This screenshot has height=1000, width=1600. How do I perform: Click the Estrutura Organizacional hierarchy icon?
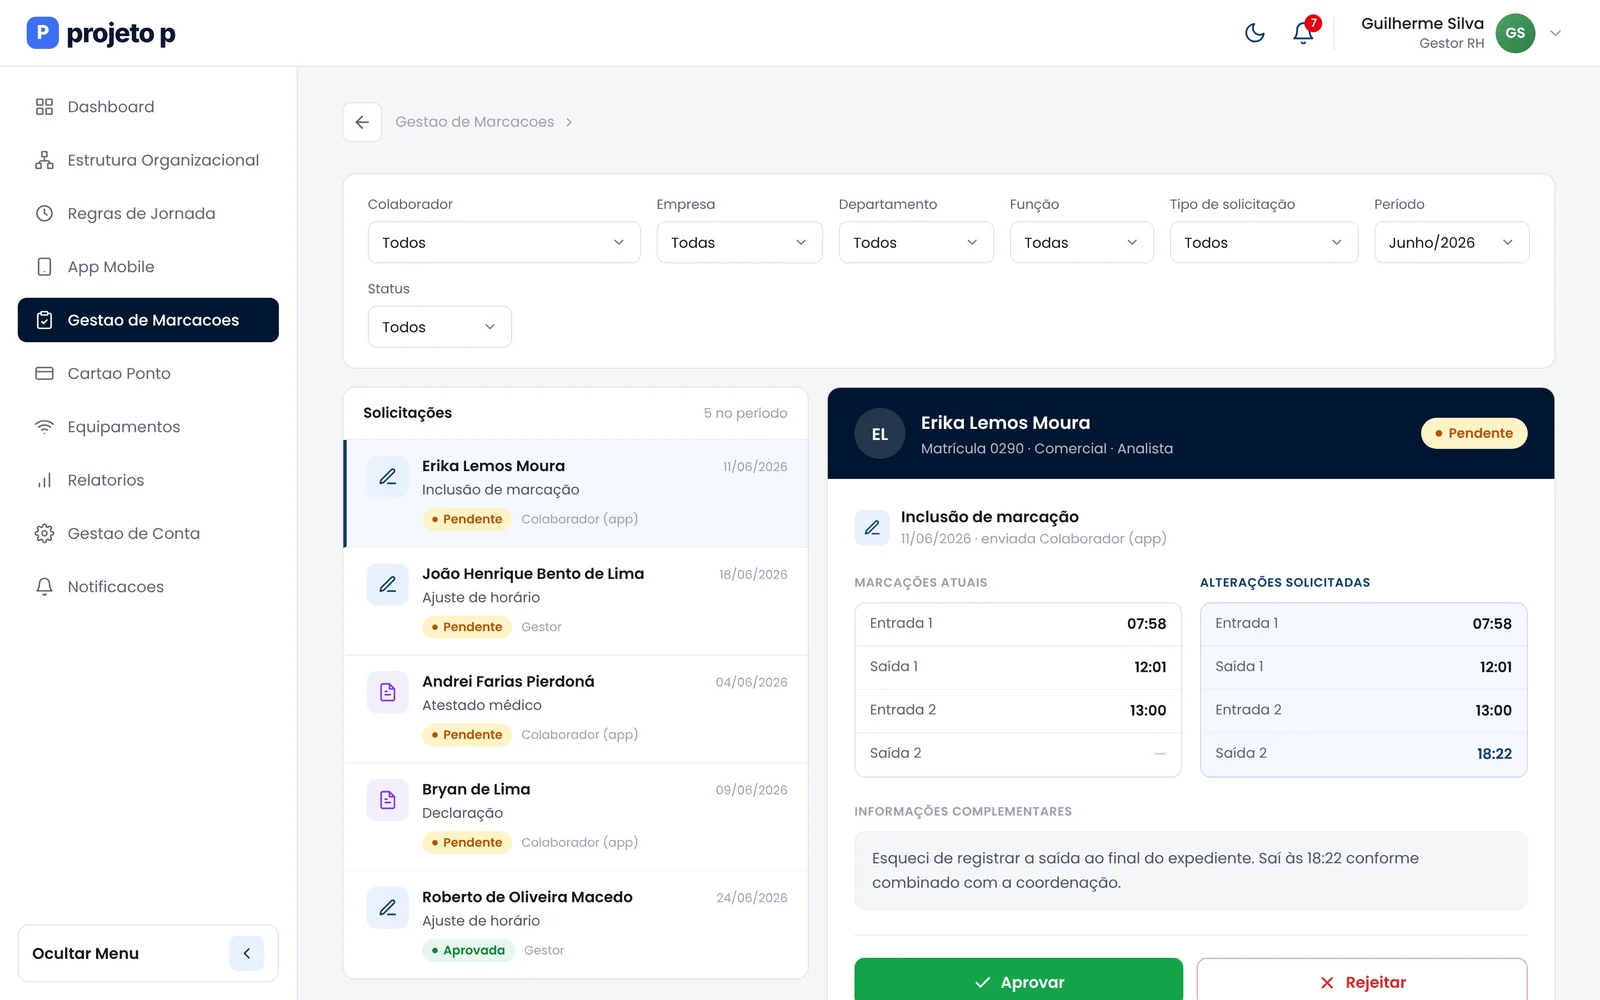(44, 160)
